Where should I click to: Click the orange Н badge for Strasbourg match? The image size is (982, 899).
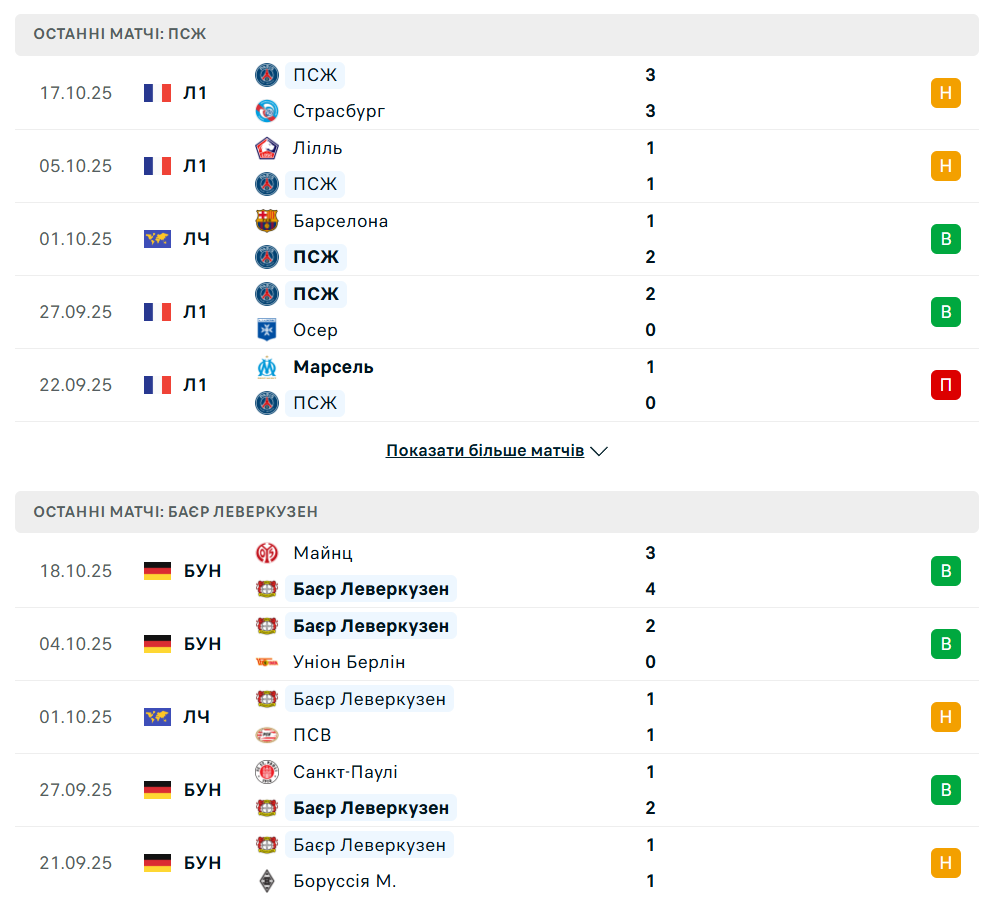pyautogui.click(x=945, y=93)
